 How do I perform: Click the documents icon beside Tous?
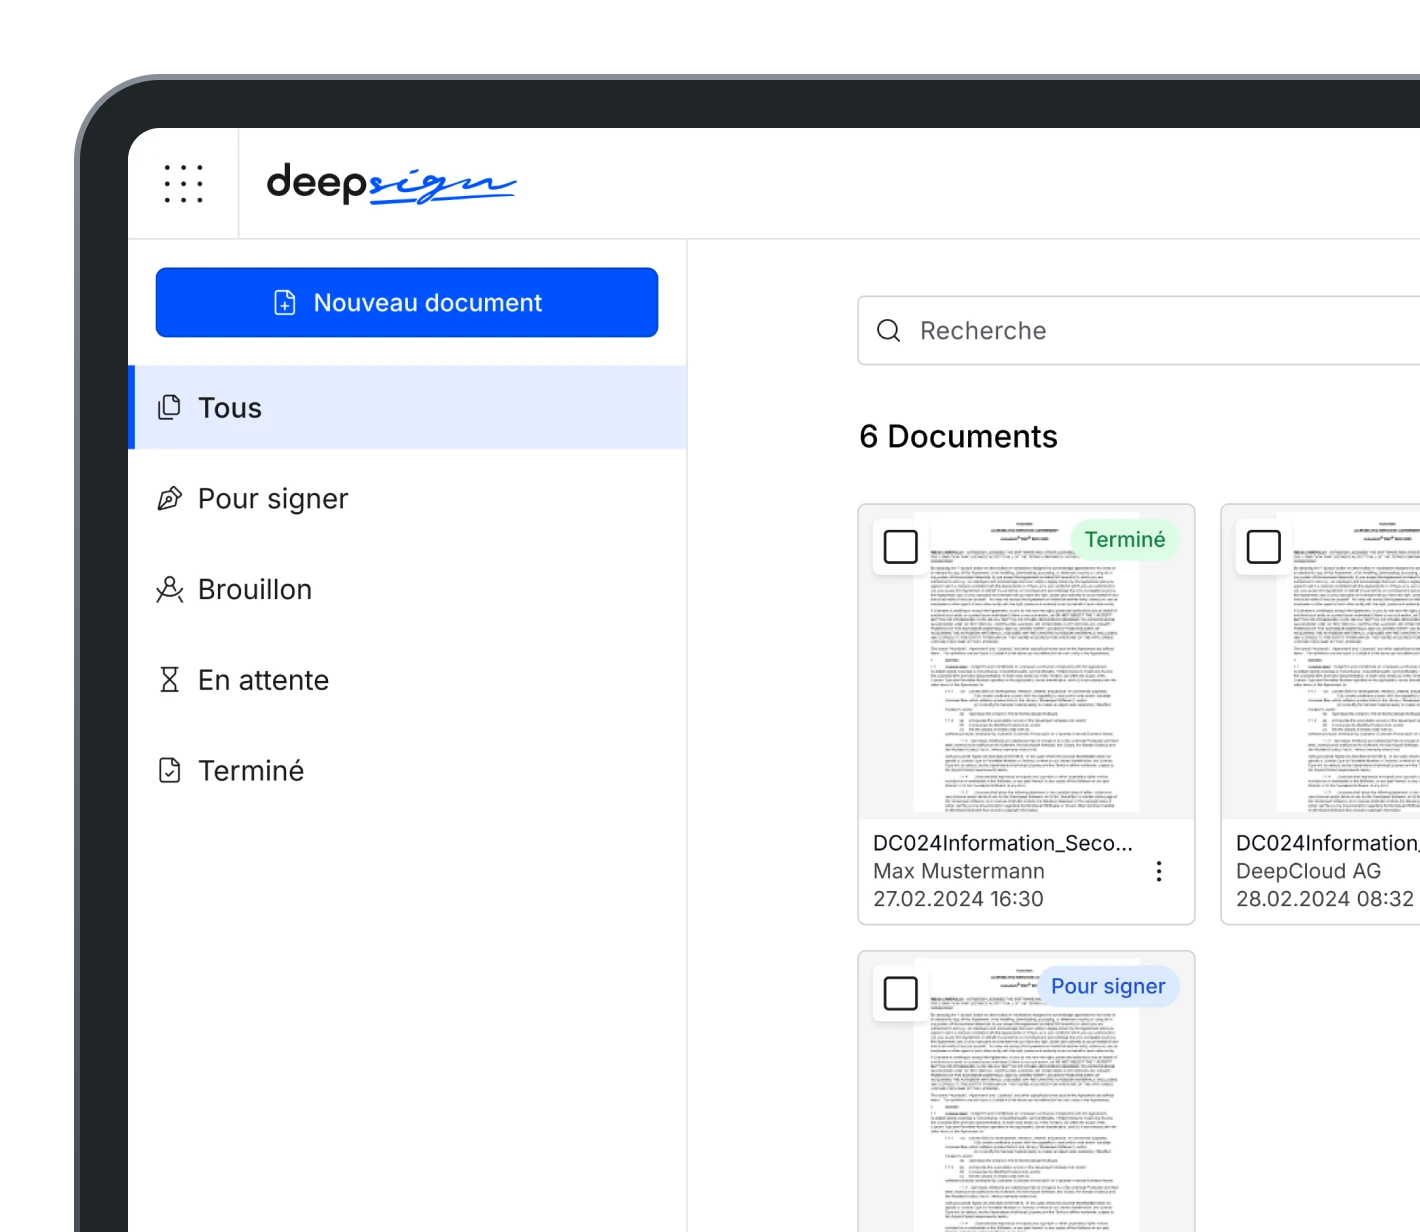coord(170,407)
